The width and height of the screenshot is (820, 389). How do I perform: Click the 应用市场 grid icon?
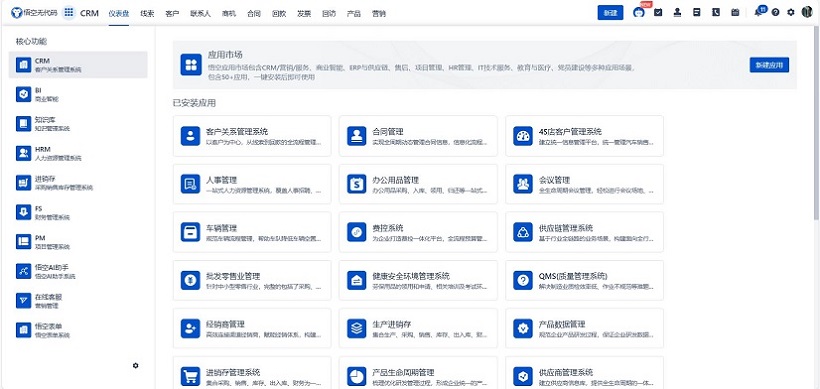[x=191, y=64]
